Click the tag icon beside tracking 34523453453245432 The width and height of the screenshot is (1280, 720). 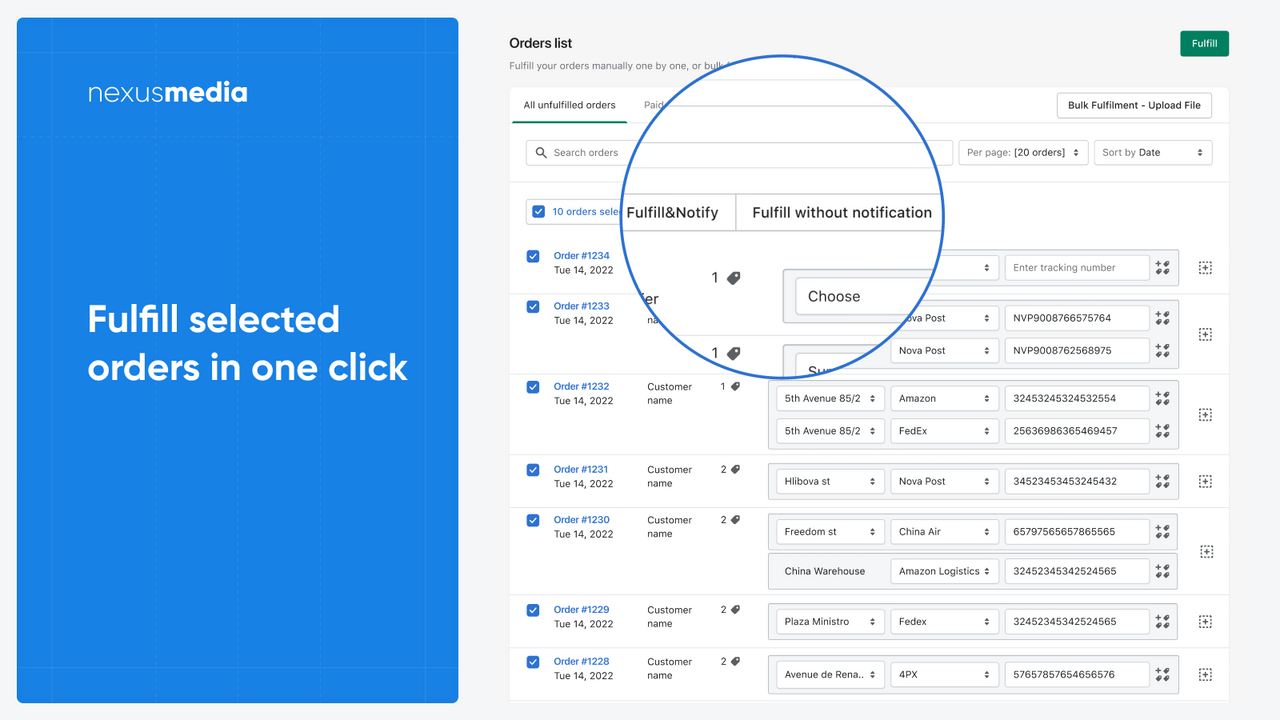[1162, 481]
